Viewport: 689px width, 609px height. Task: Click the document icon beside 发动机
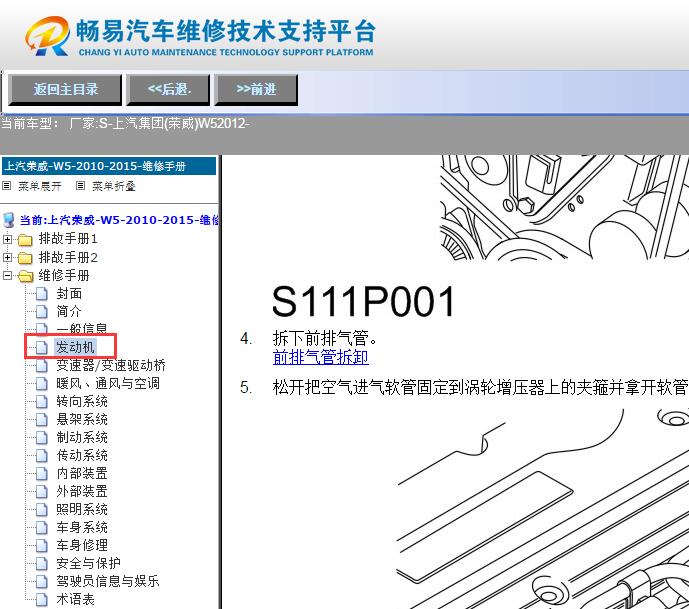click(42, 348)
